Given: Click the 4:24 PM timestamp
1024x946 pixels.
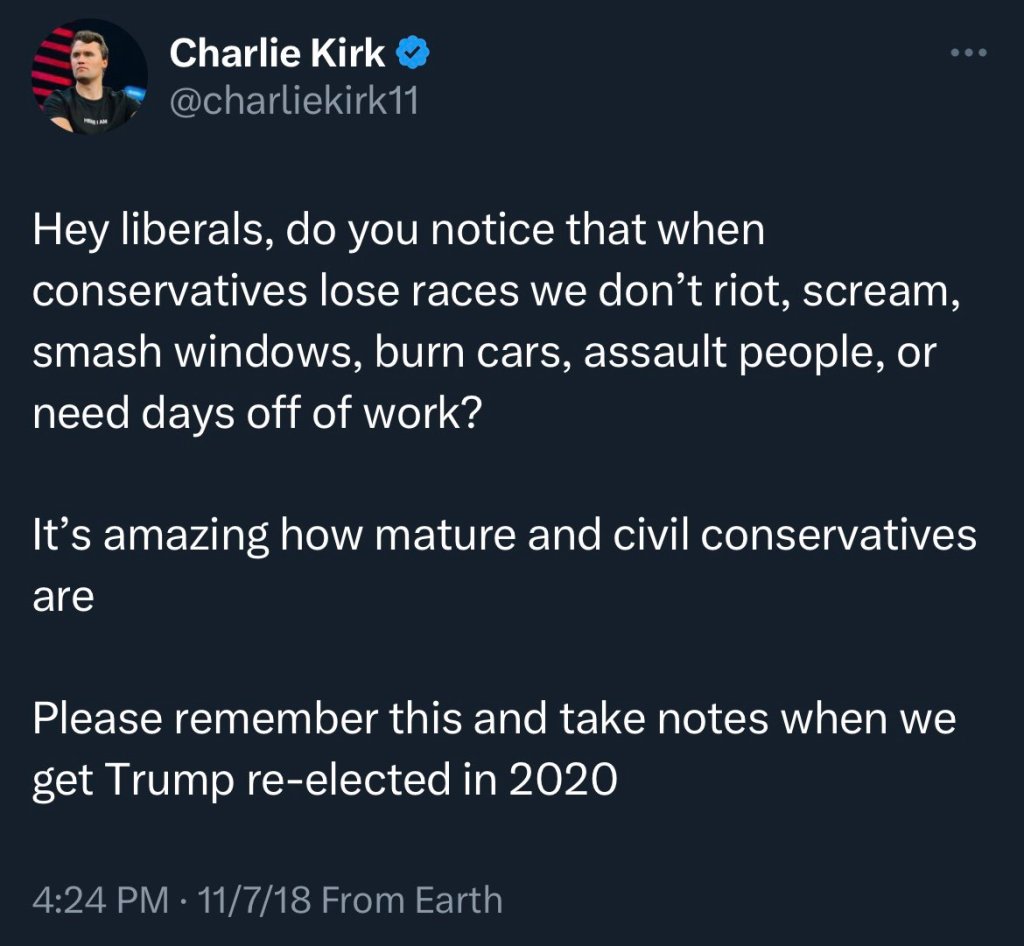Looking at the screenshot, I should pyautogui.click(x=100, y=900).
